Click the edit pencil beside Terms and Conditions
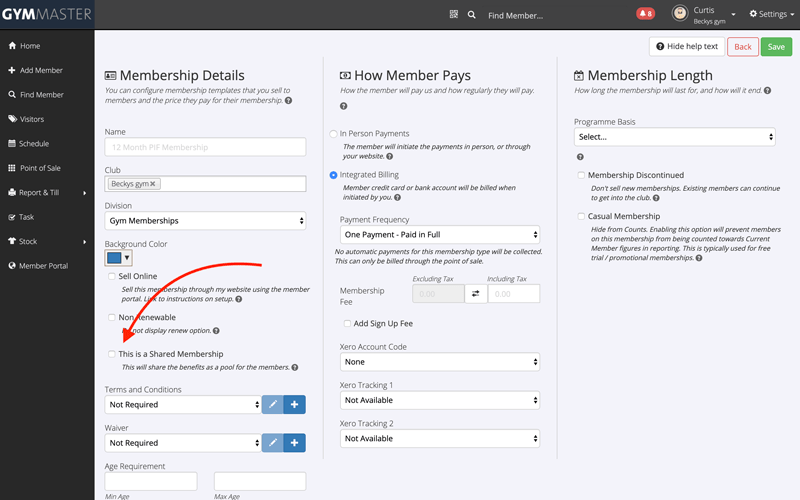800x500 pixels. click(271, 404)
